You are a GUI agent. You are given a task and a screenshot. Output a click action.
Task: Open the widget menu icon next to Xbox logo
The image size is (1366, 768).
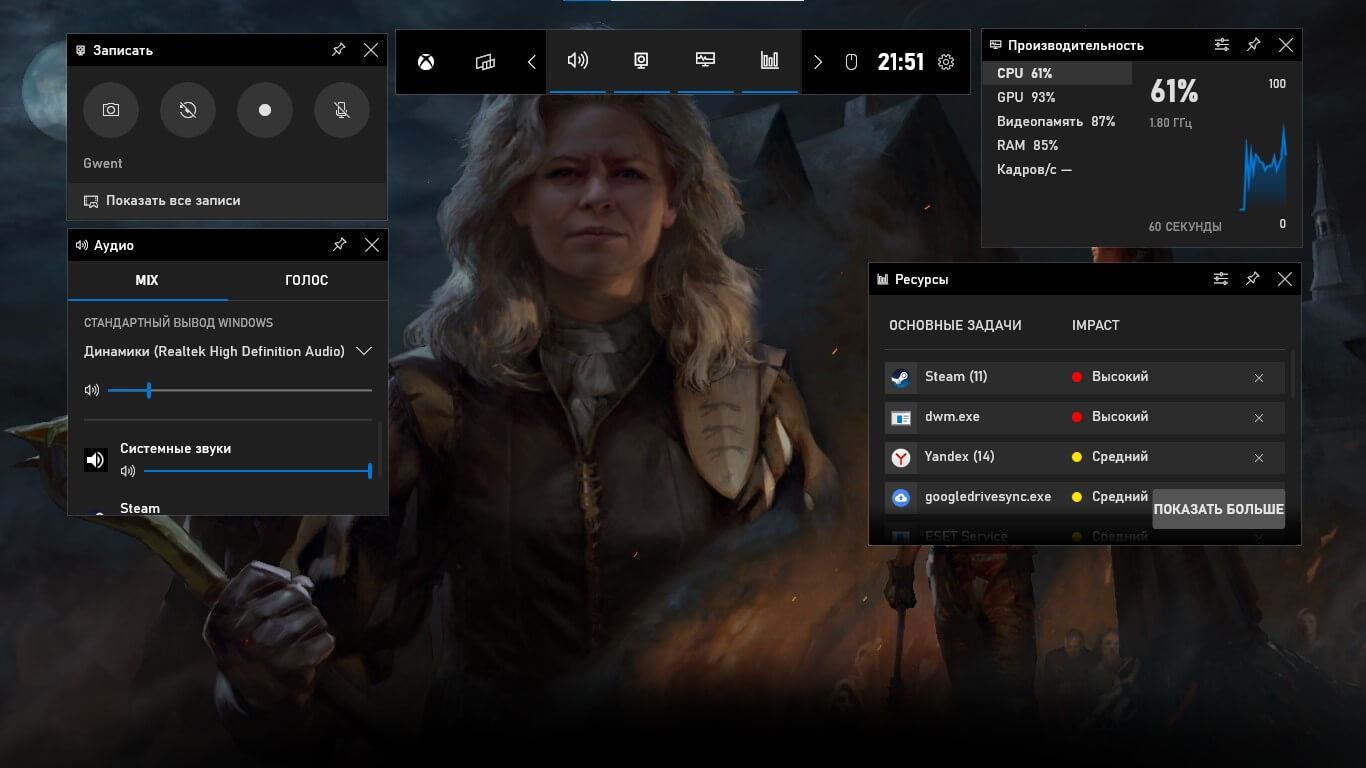pyautogui.click(x=484, y=61)
